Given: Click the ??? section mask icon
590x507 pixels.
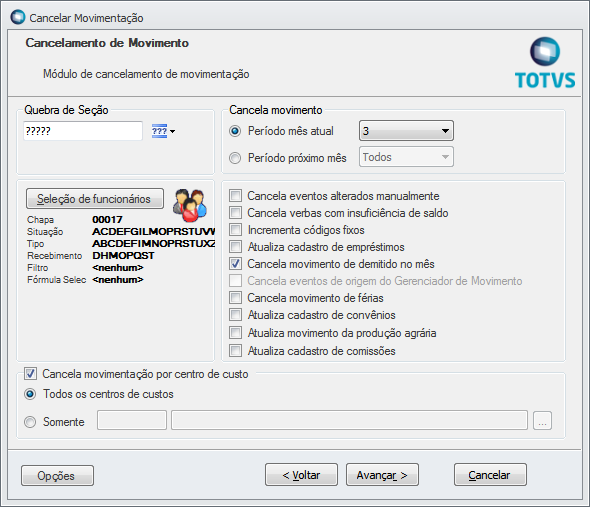Looking at the screenshot, I should tap(160, 131).
